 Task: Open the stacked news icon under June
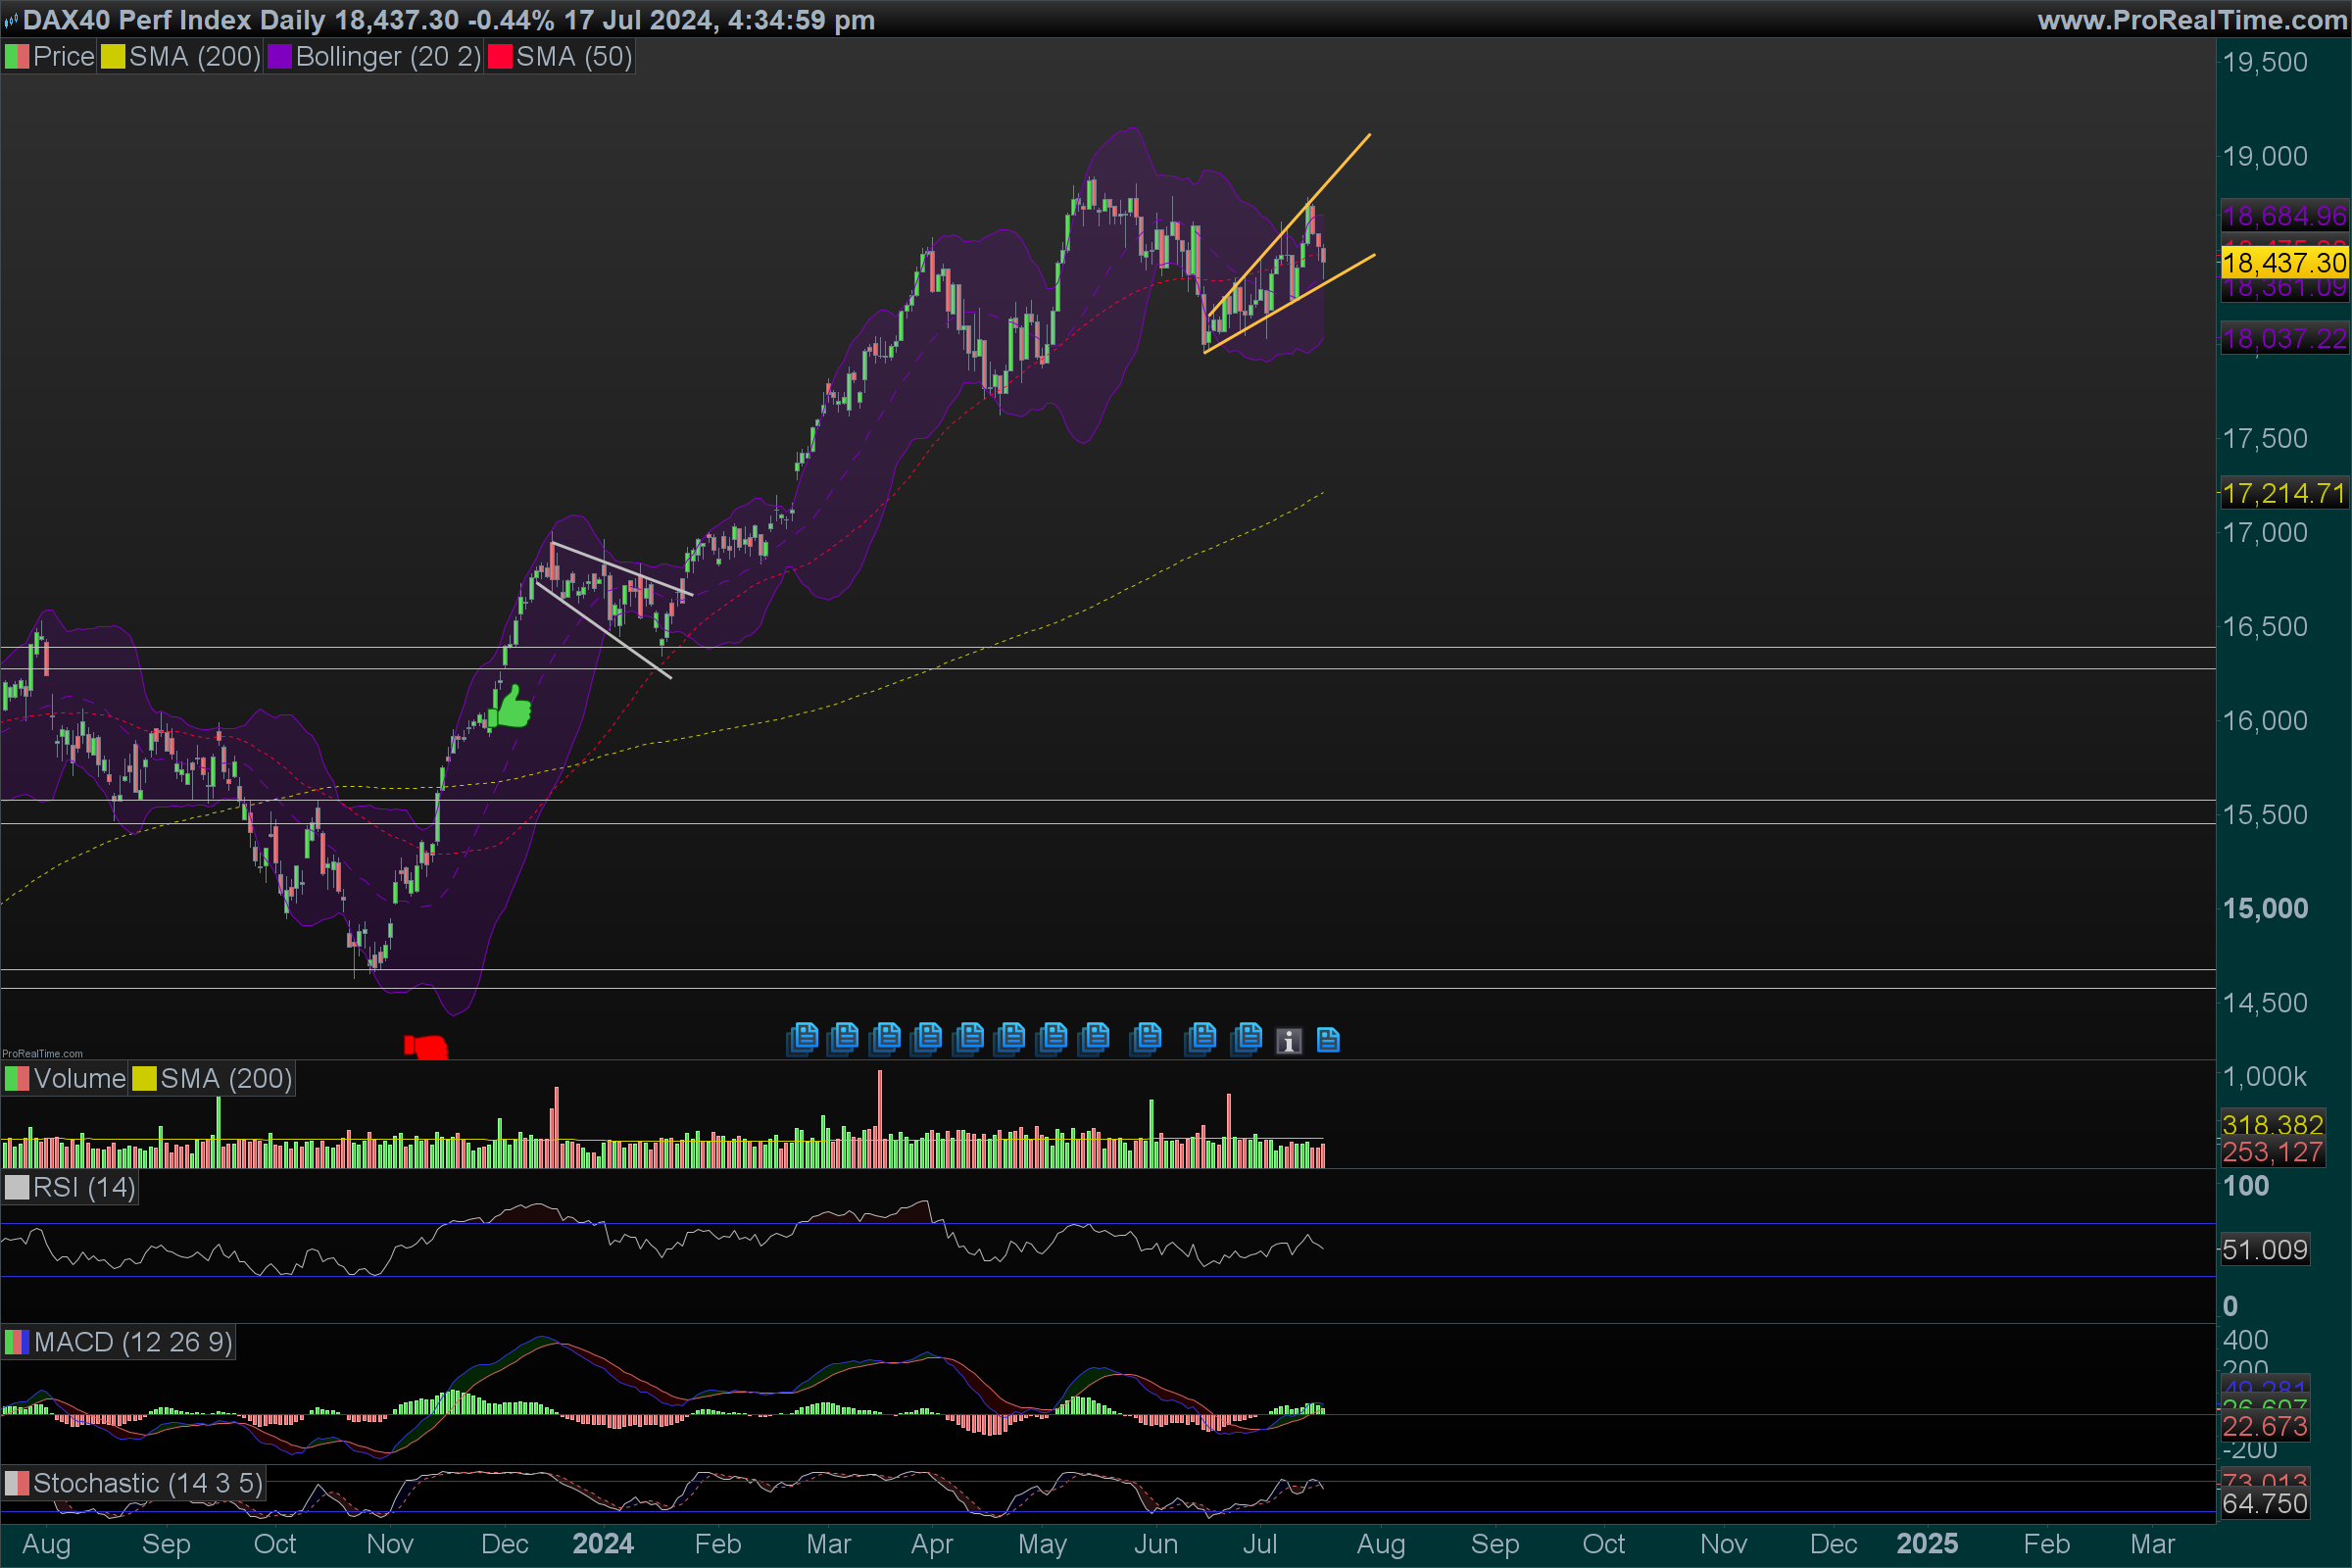pyautogui.click(x=1145, y=1038)
